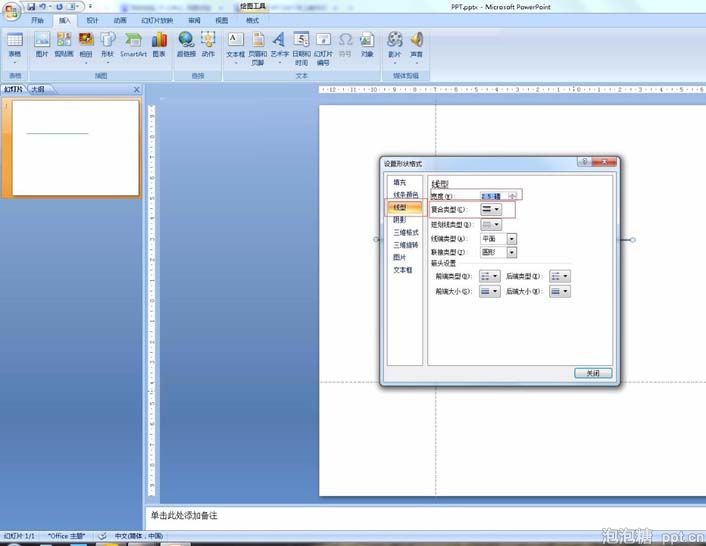Screen dimensions: 706x546
Task: Click the 声音 (Sound) icon
Action: click(416, 43)
